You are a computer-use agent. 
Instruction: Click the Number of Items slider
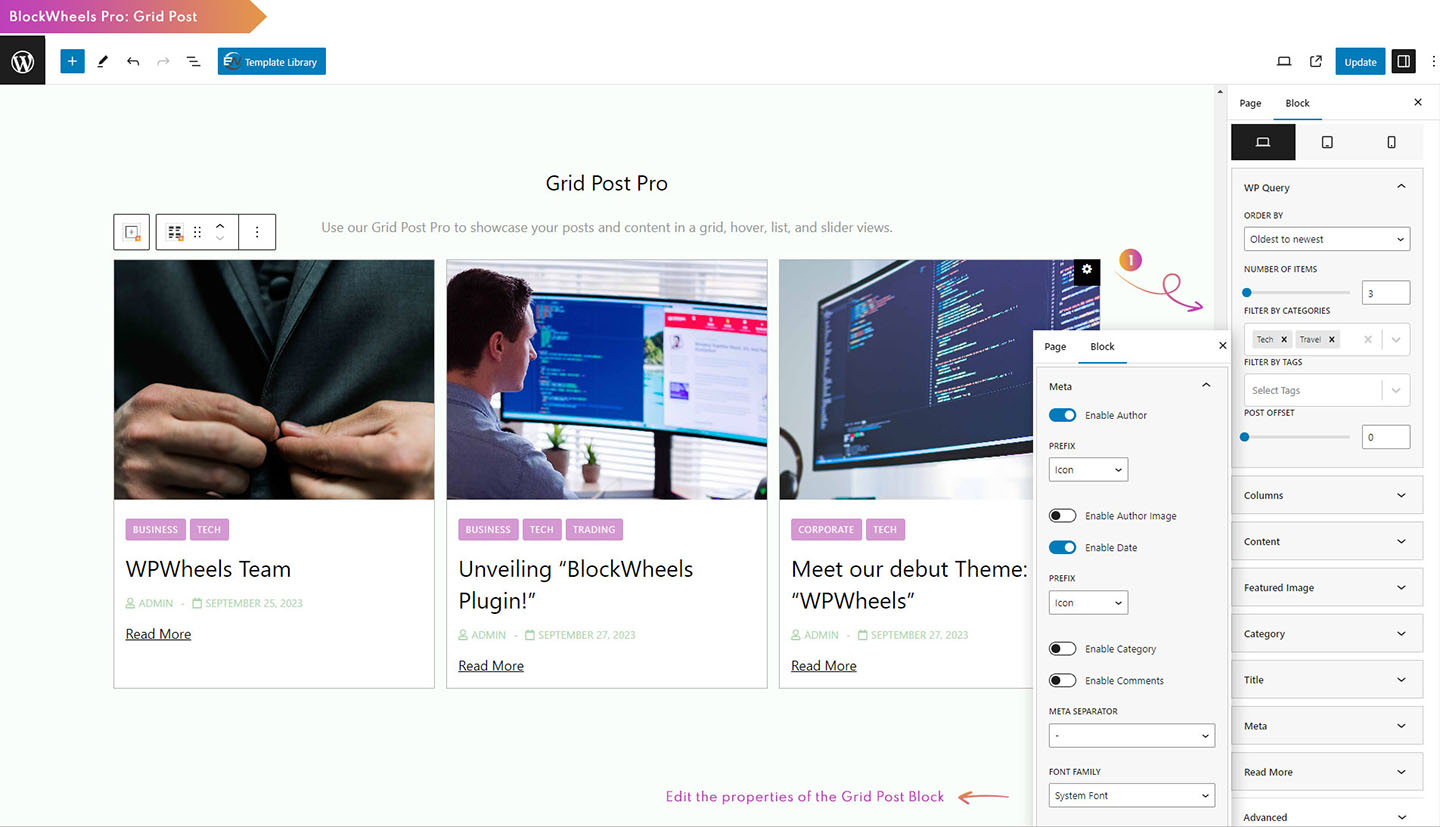[1296, 293]
